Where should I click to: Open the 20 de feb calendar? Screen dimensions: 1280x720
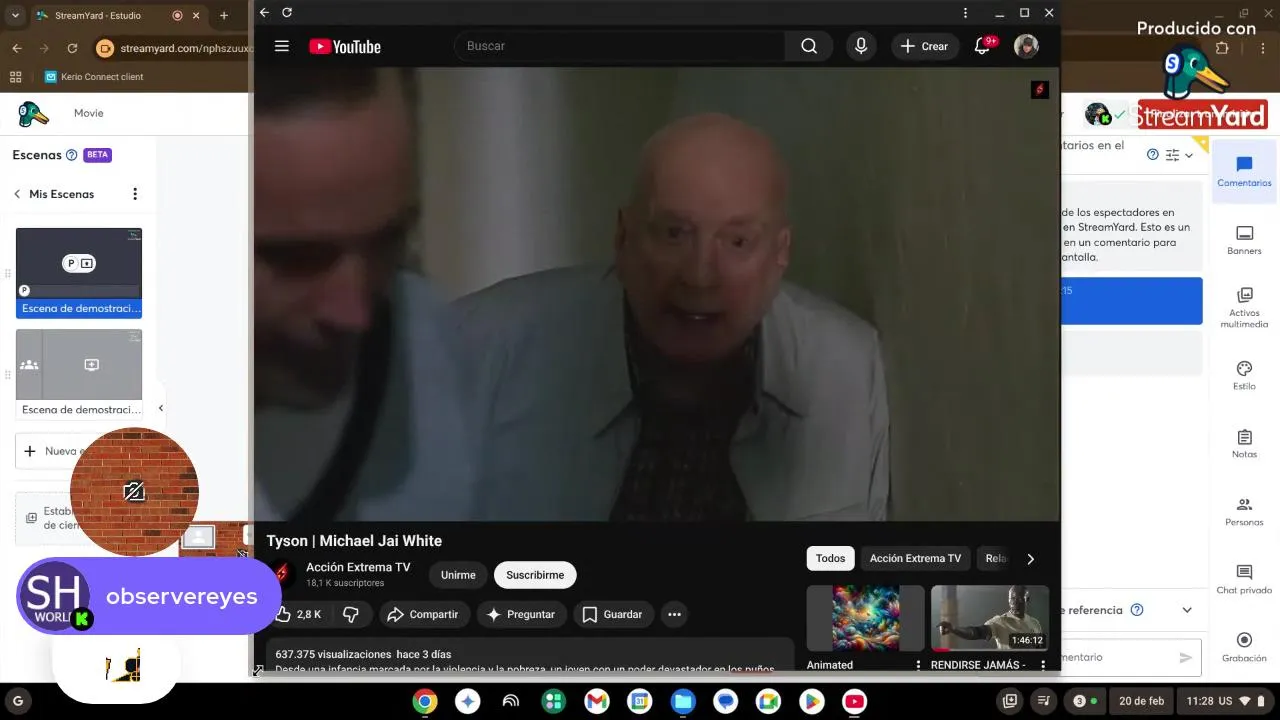click(x=1141, y=701)
